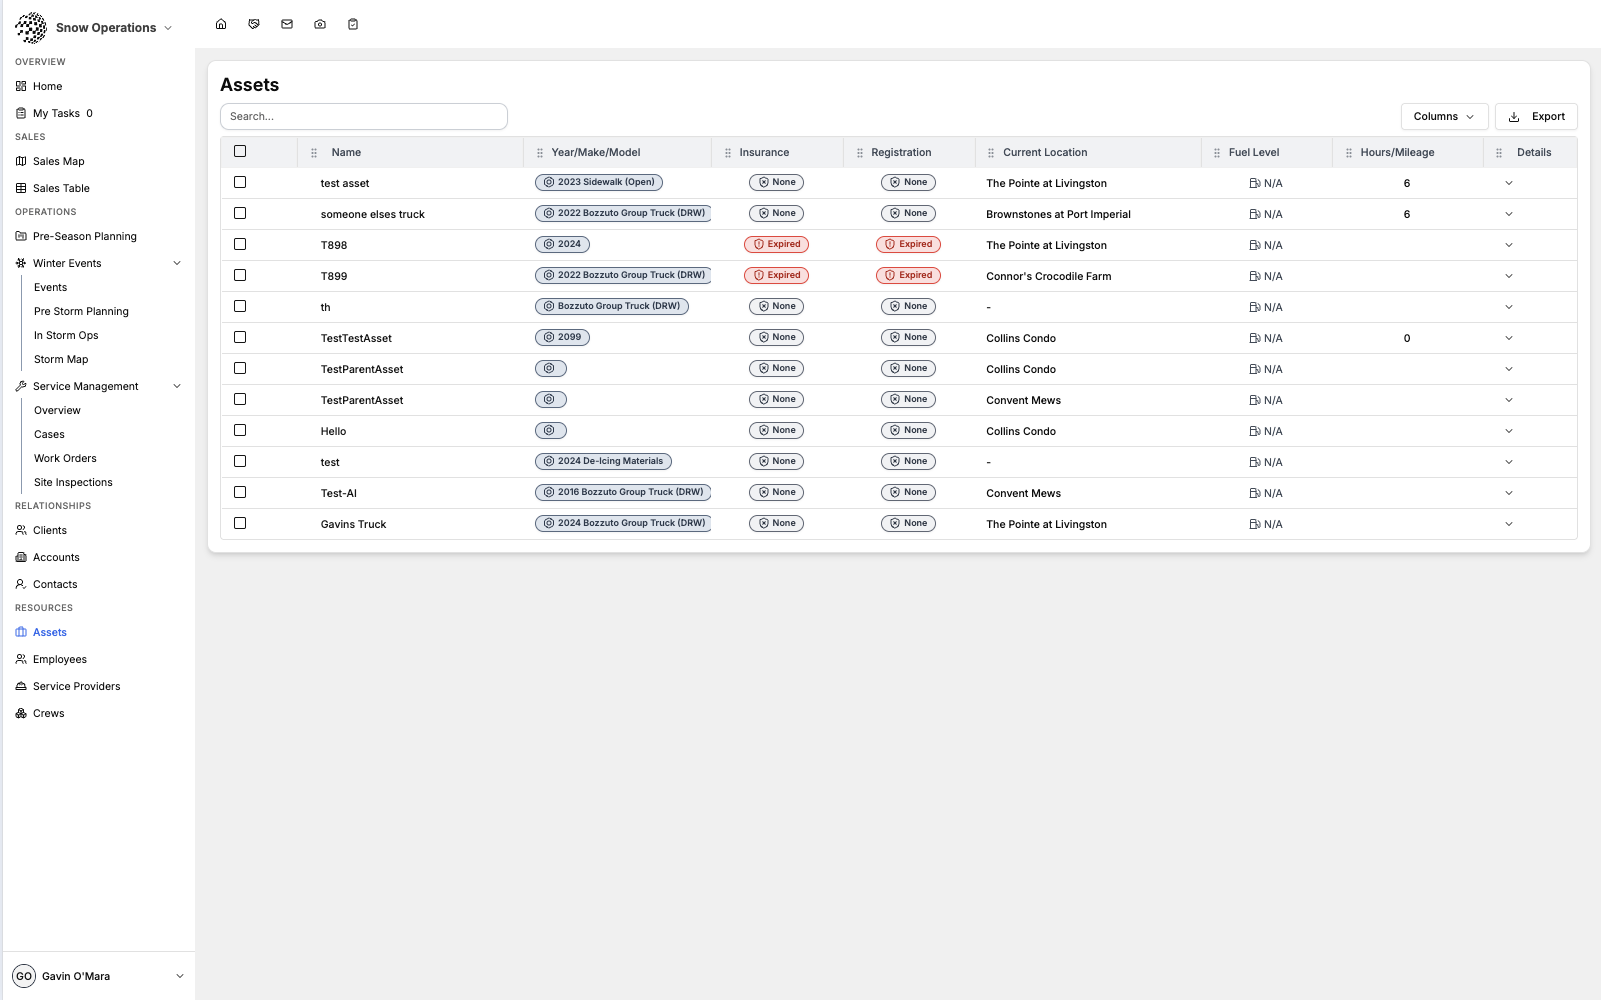Expand details chevron for test asset row

[1508, 183]
